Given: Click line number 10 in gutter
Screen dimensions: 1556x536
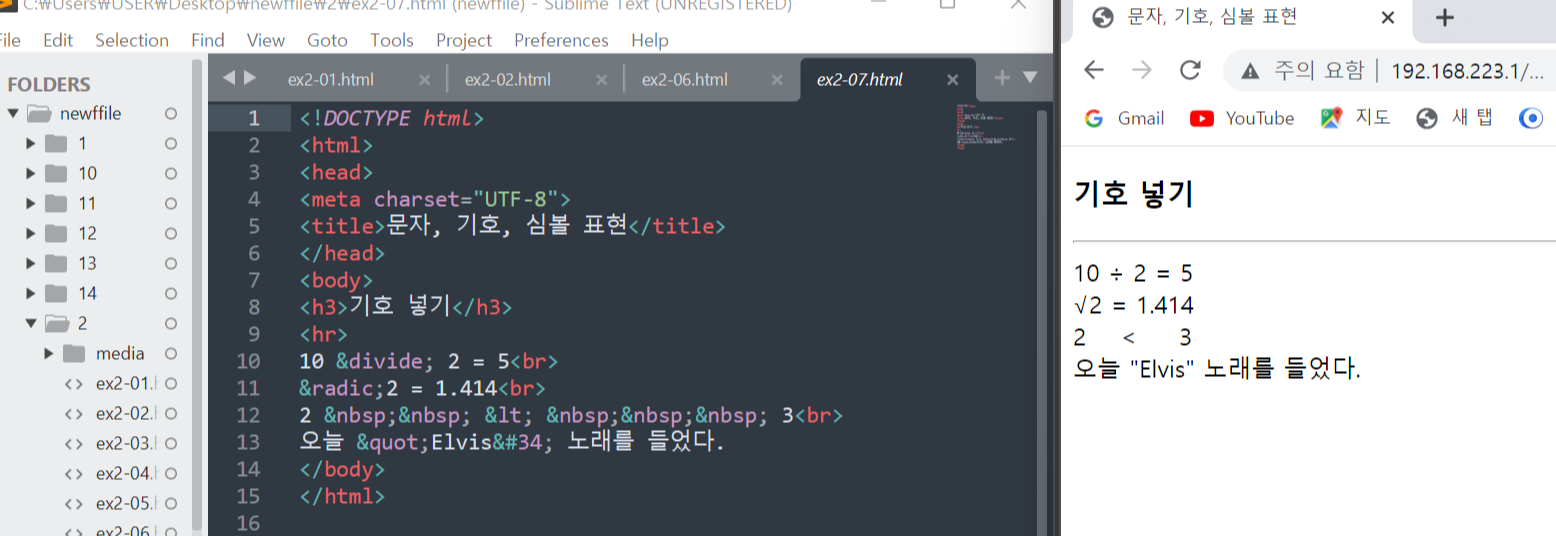Looking at the screenshot, I should pyautogui.click(x=248, y=361).
